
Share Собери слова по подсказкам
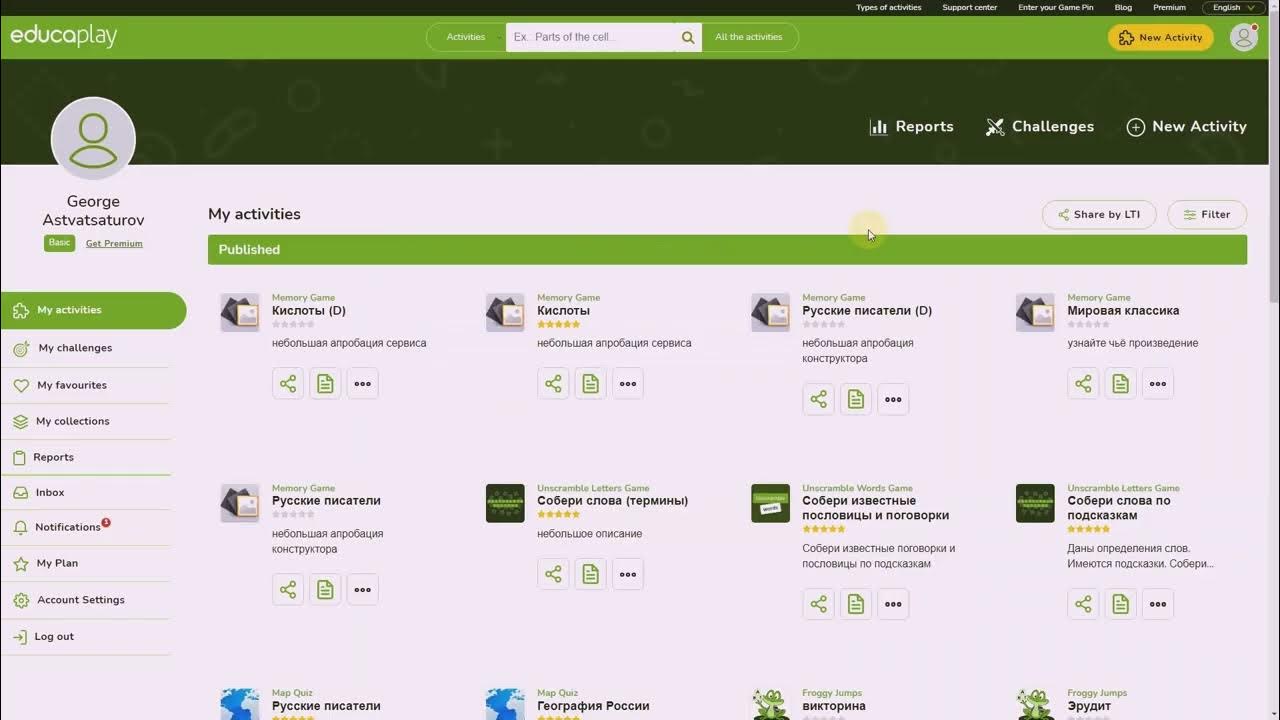pos(1083,604)
